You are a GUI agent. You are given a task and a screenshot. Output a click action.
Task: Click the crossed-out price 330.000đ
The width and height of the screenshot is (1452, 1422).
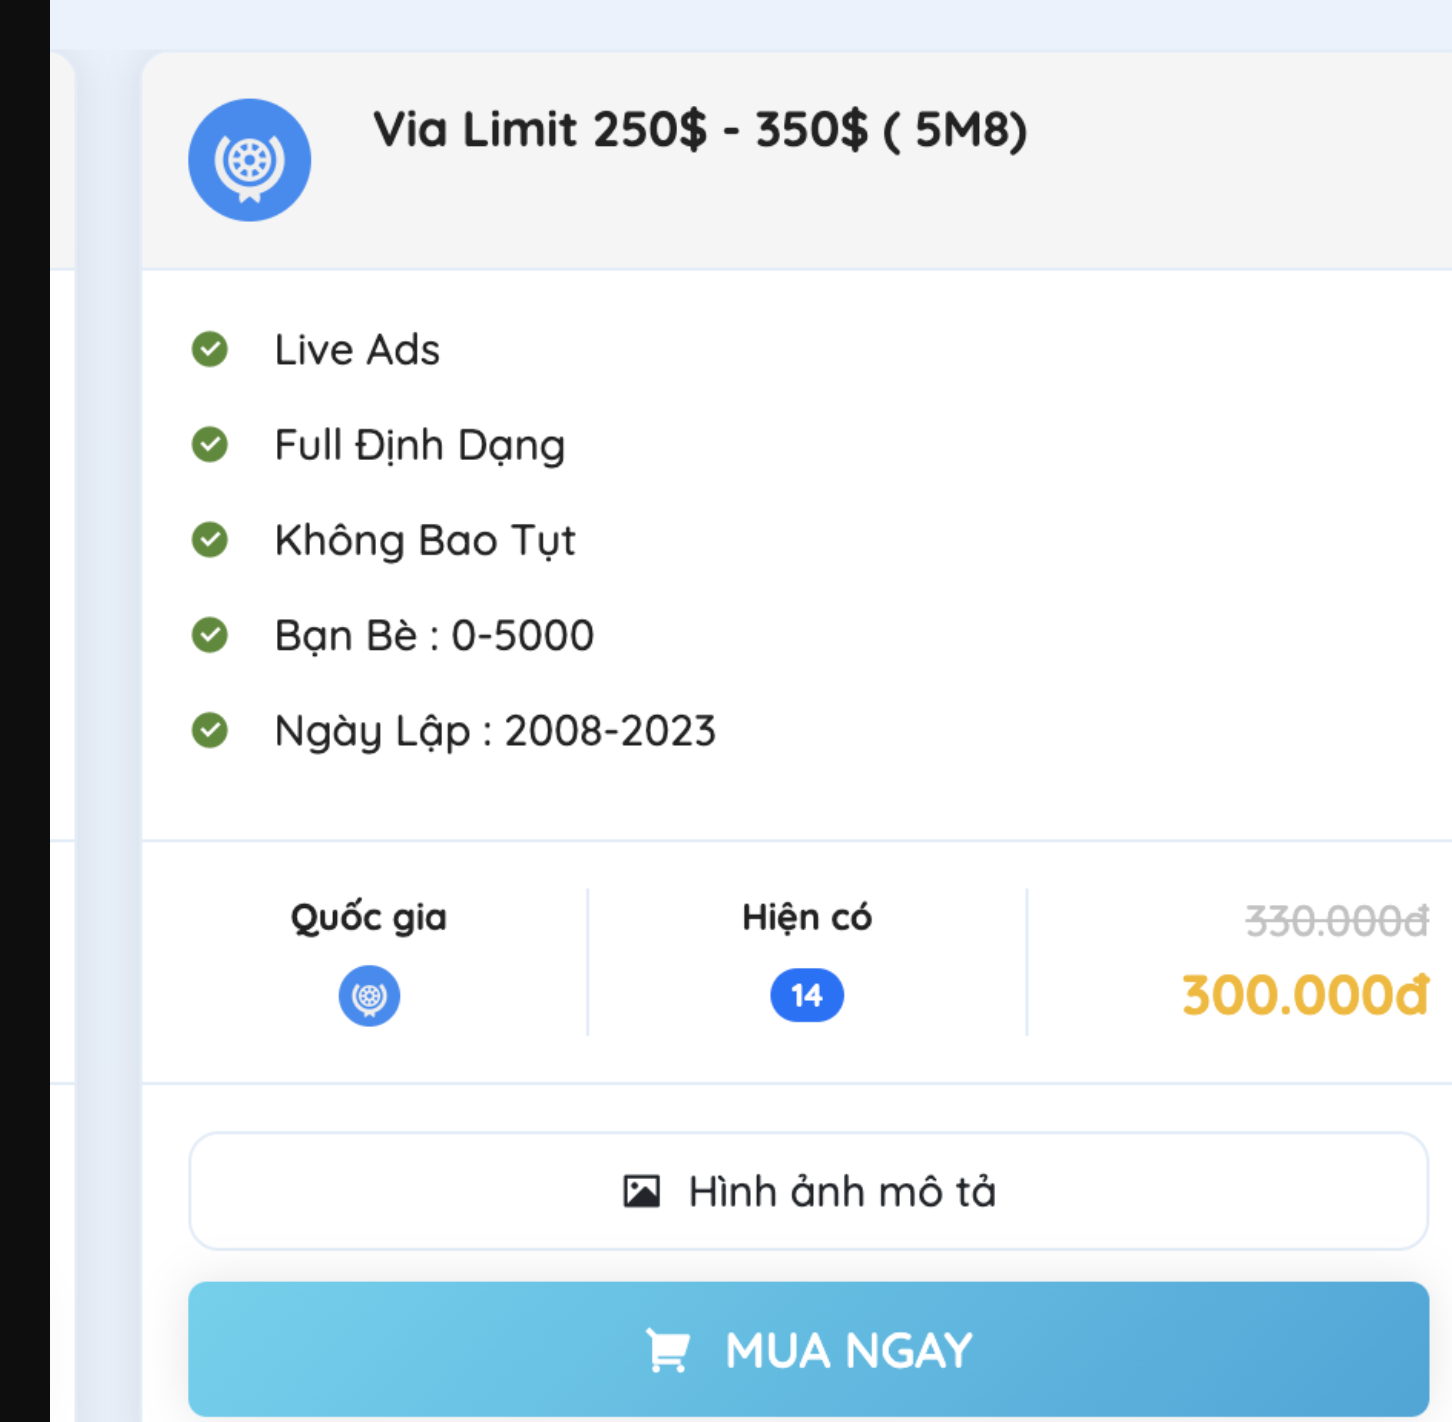[1337, 921]
